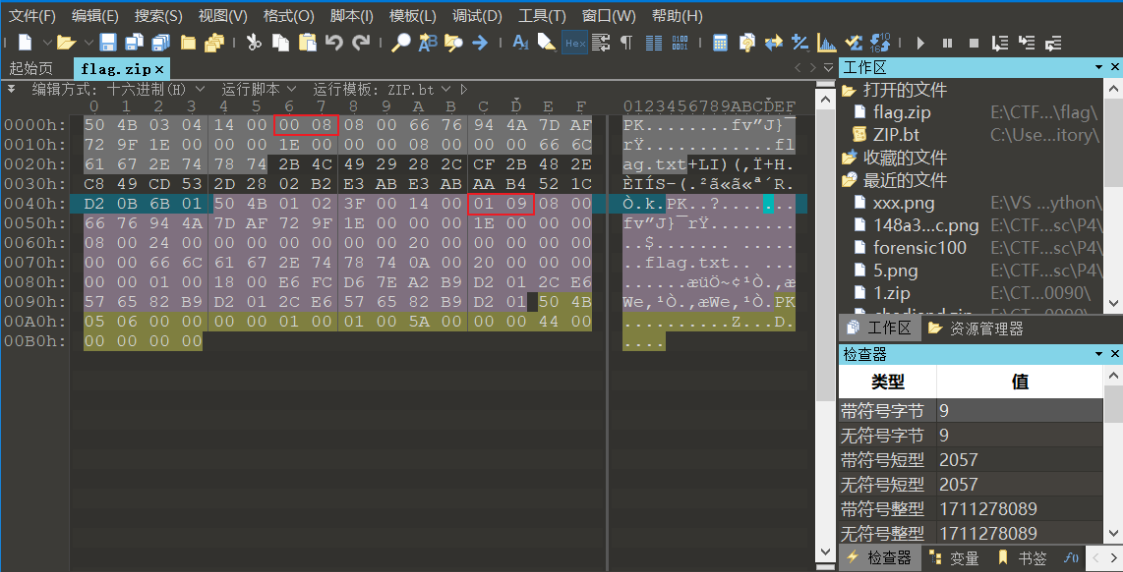Click the Open file folder icon
Viewport: 1123px width, 572px height.
pyautogui.click(x=66, y=43)
